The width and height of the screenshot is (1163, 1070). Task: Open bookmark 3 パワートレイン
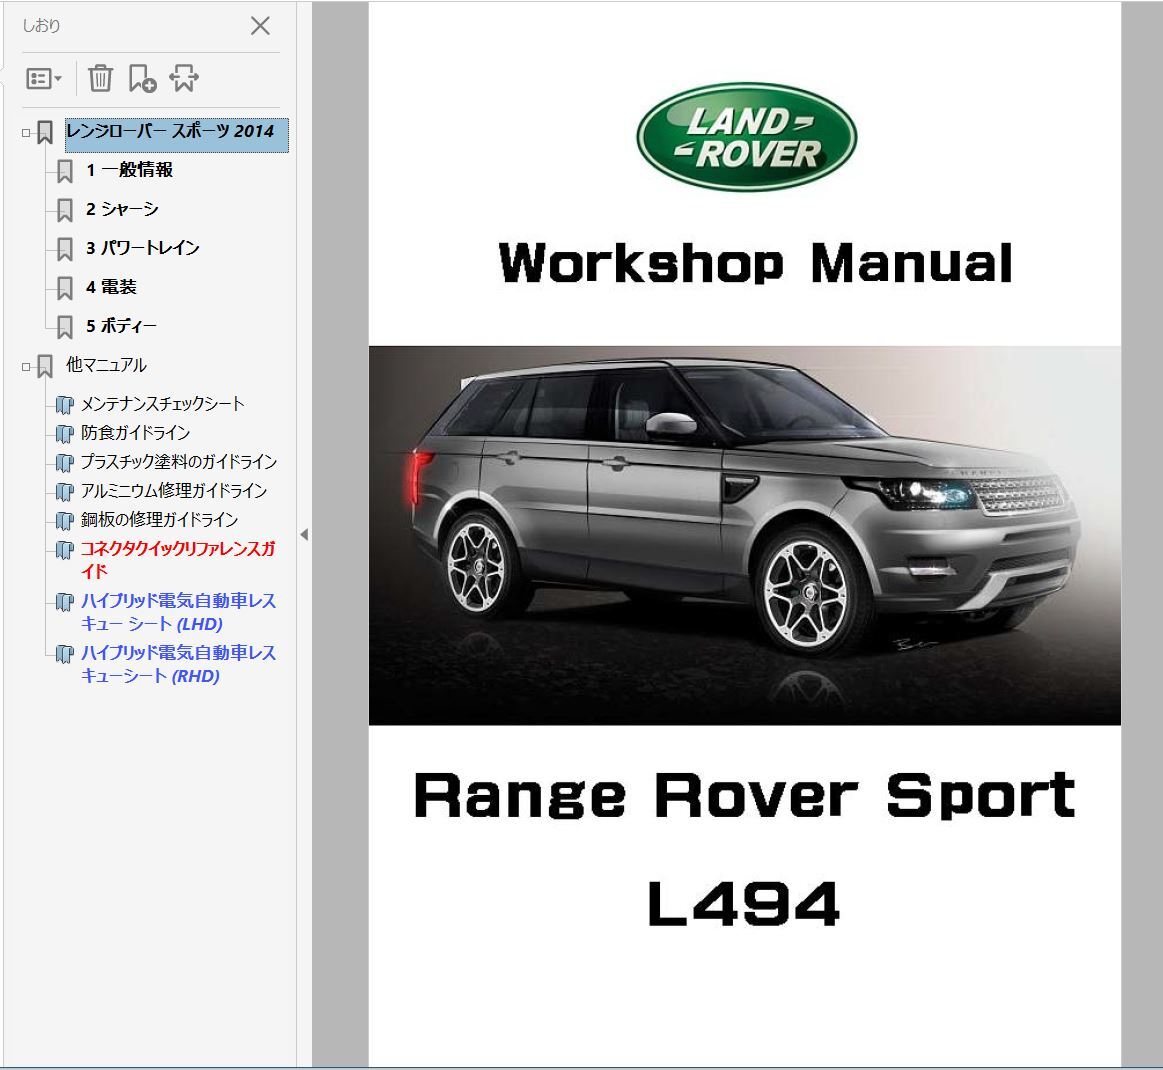click(142, 248)
